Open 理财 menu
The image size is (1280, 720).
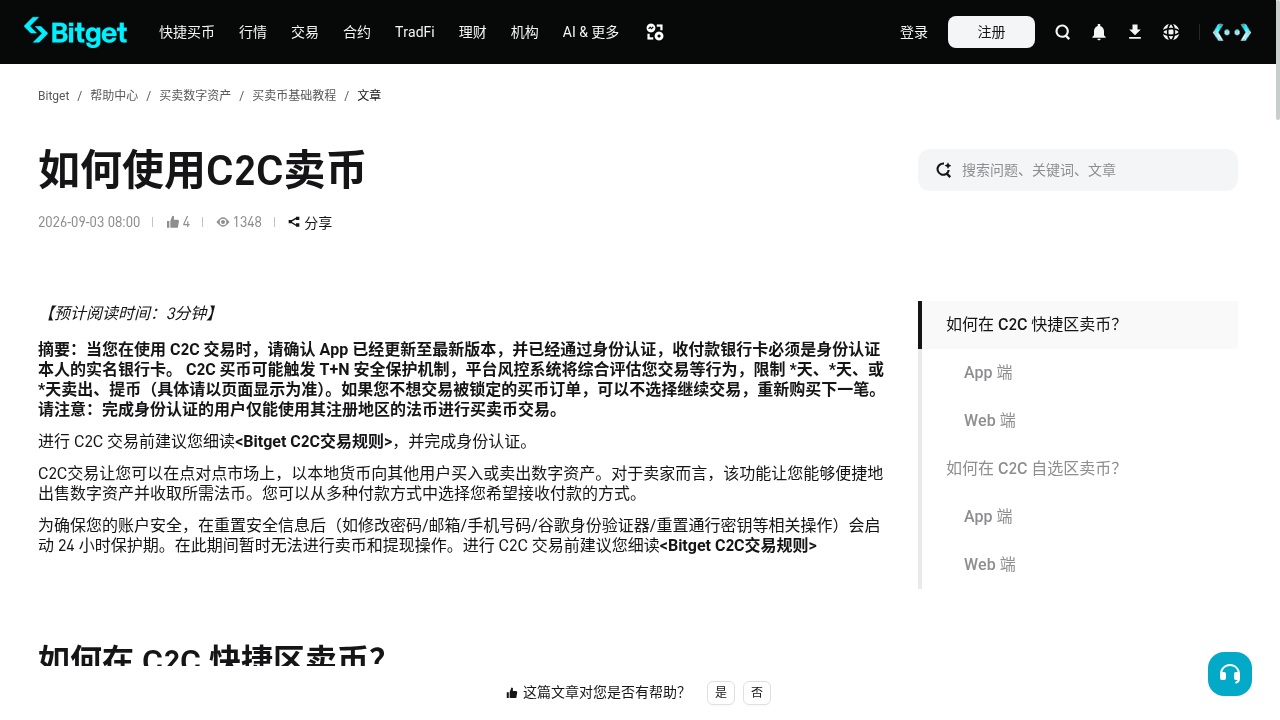click(x=473, y=32)
